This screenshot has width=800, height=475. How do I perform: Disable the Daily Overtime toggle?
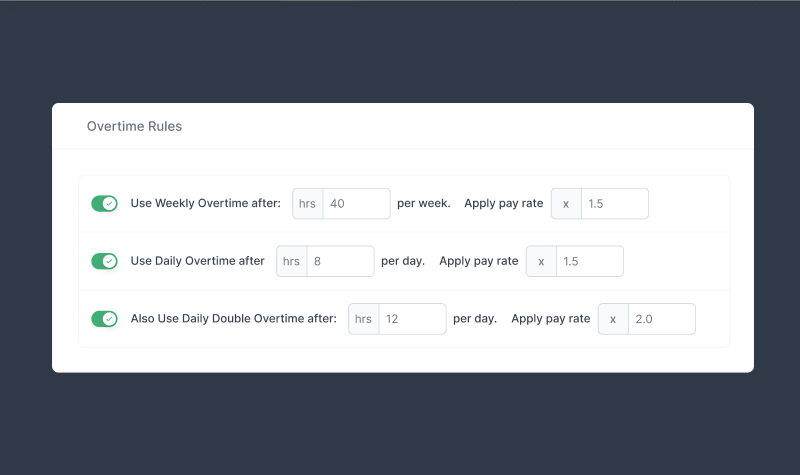pyautogui.click(x=105, y=261)
